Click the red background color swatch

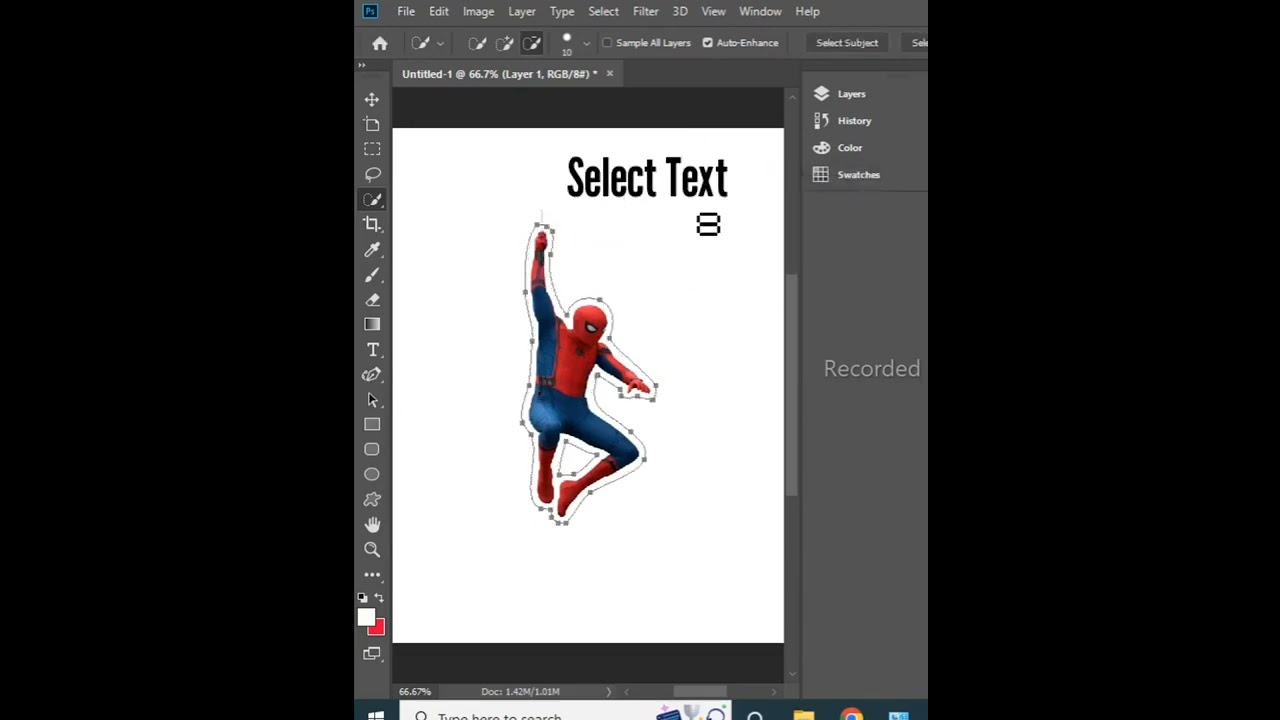(x=379, y=629)
